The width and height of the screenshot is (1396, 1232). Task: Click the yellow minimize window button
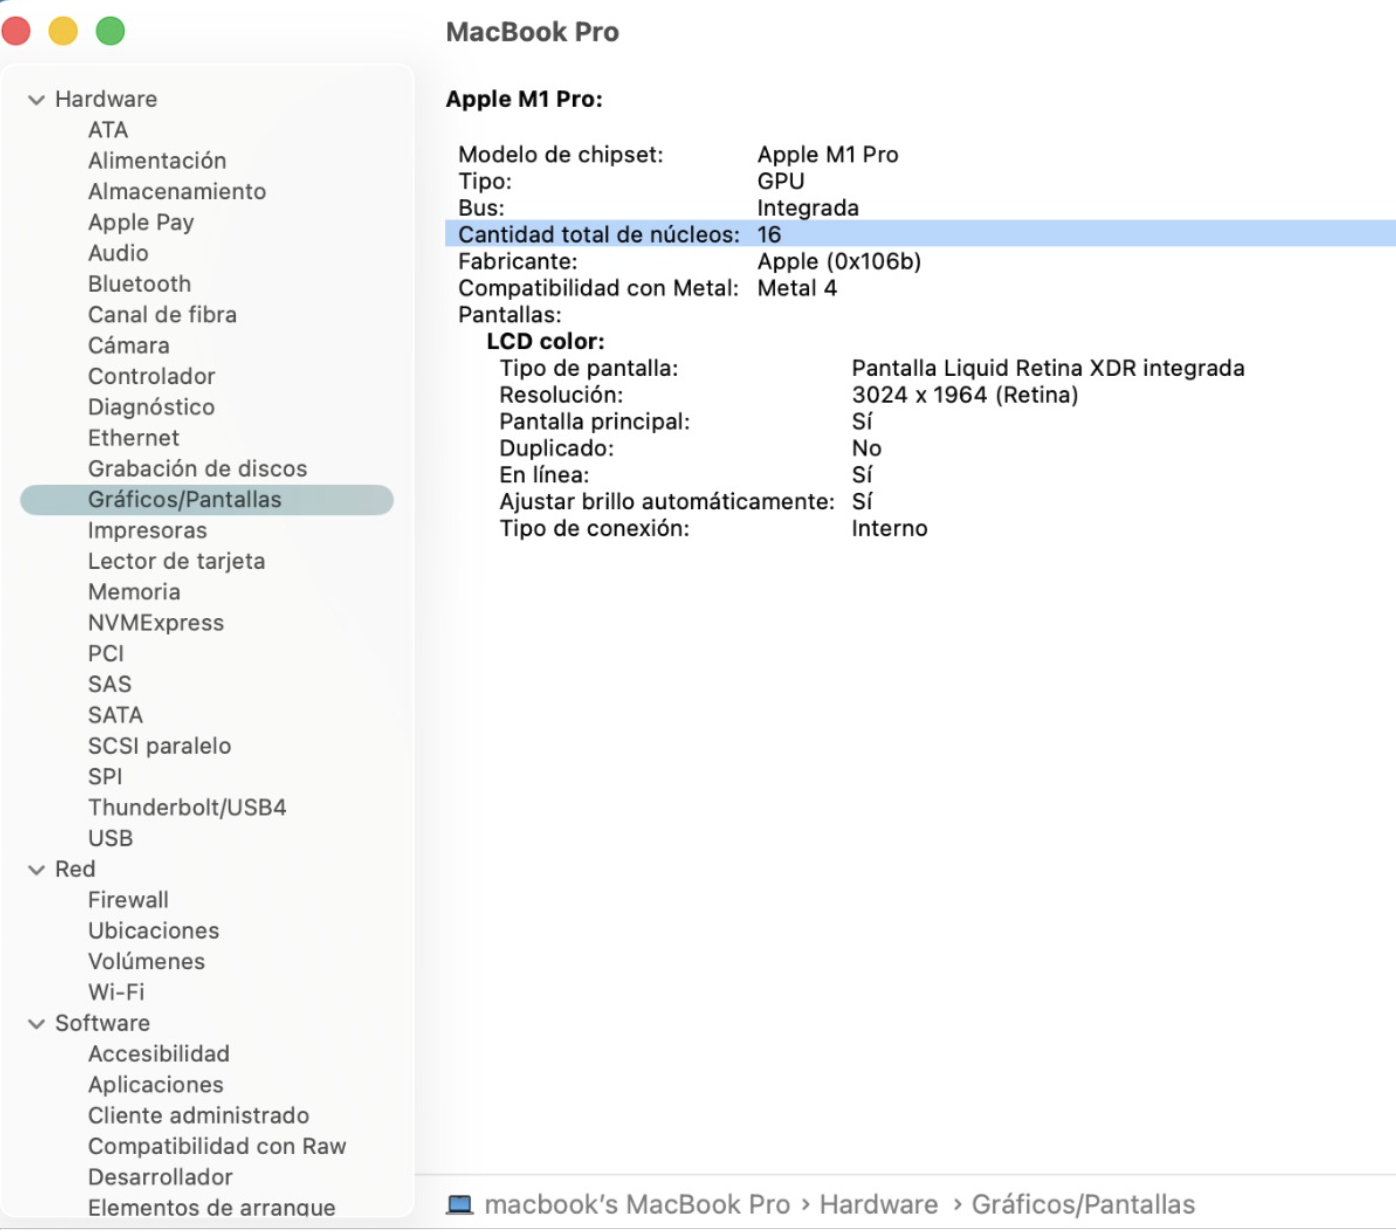(63, 31)
